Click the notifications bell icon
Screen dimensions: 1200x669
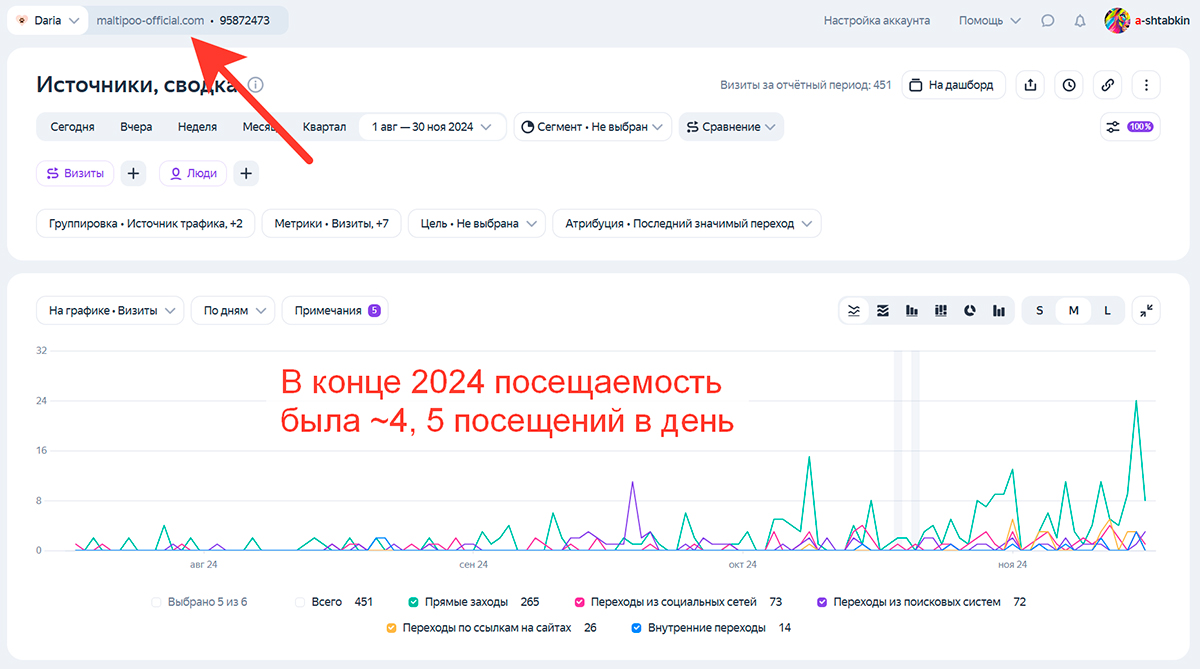tap(1079, 20)
